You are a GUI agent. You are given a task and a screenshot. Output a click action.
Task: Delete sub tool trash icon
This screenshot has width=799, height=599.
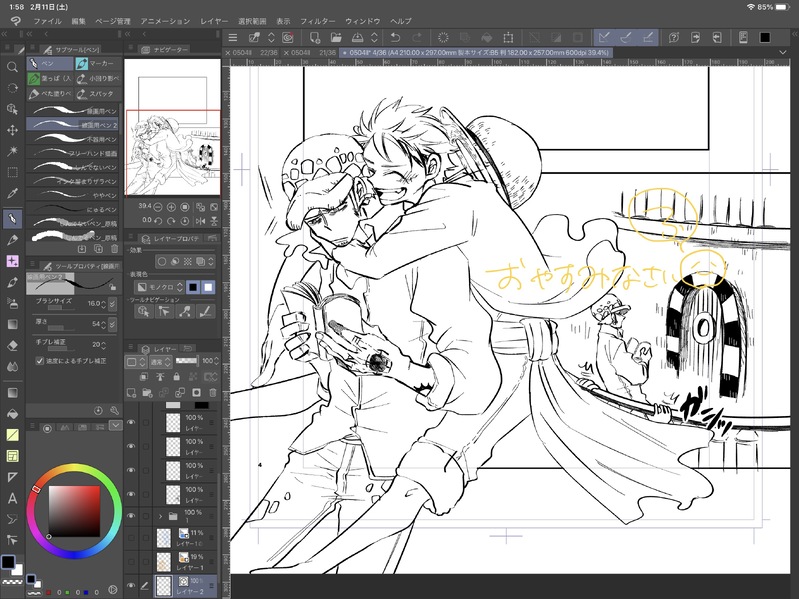pos(114,249)
